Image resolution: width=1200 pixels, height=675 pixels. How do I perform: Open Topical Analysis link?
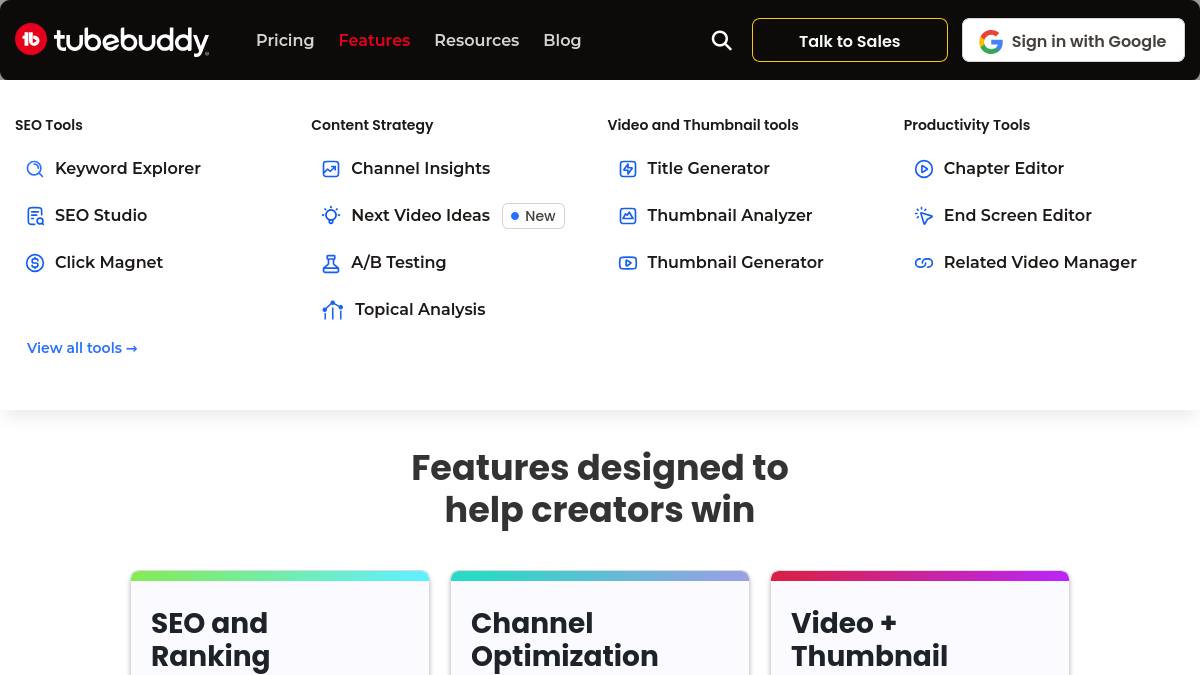point(420,309)
